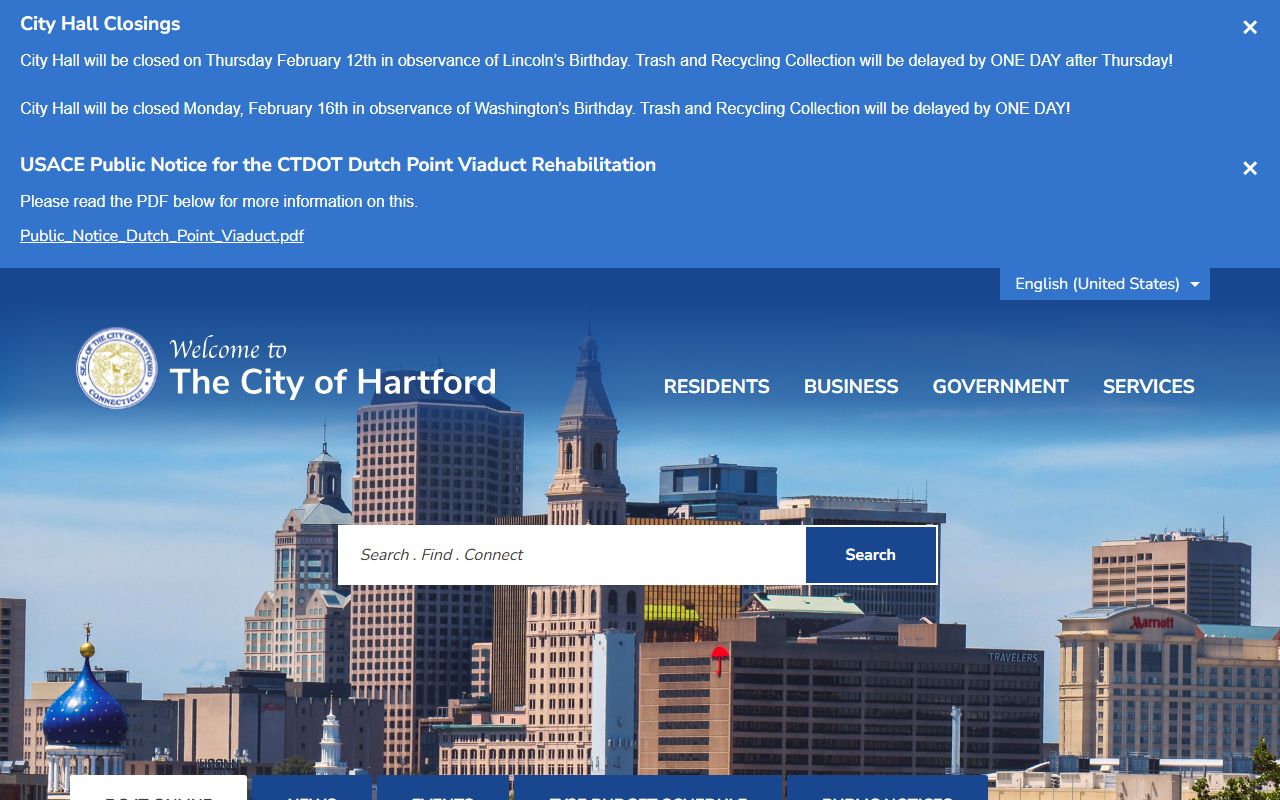1280x800 pixels.
Task: Click 'Please read the PDF below' text
Action: [x=219, y=202]
